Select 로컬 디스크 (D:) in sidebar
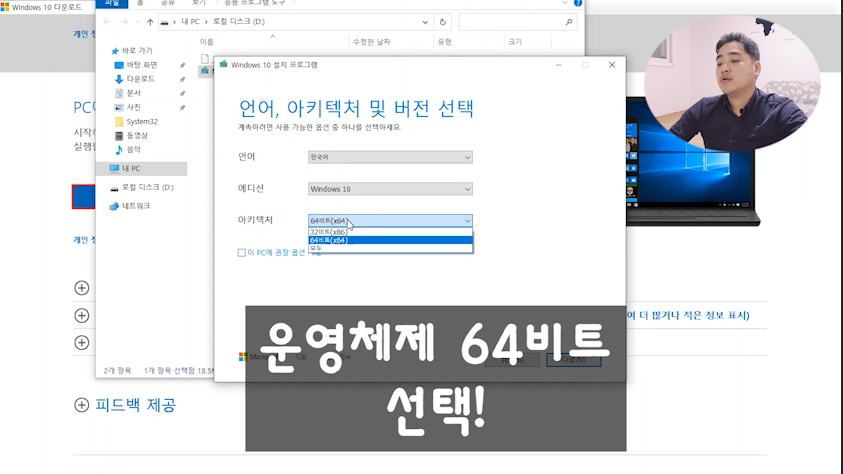This screenshot has width=843, height=474. coord(147,187)
